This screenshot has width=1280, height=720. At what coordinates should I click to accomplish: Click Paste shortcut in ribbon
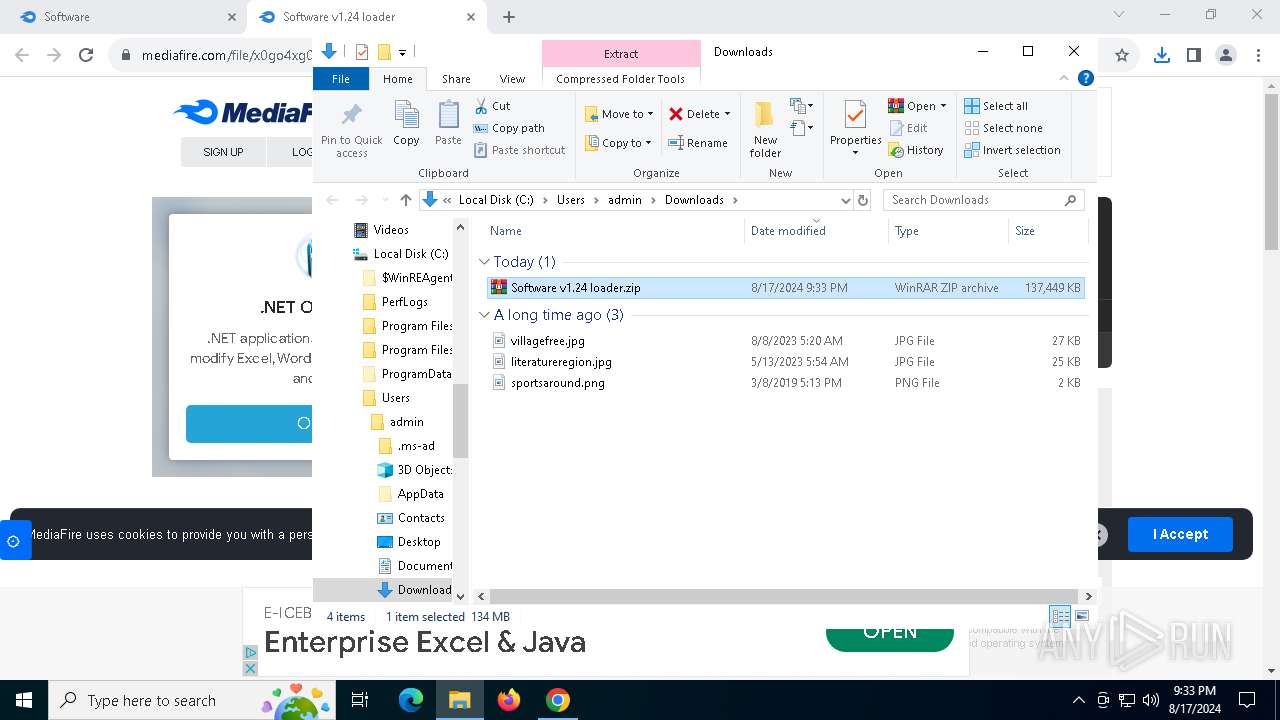click(x=520, y=150)
